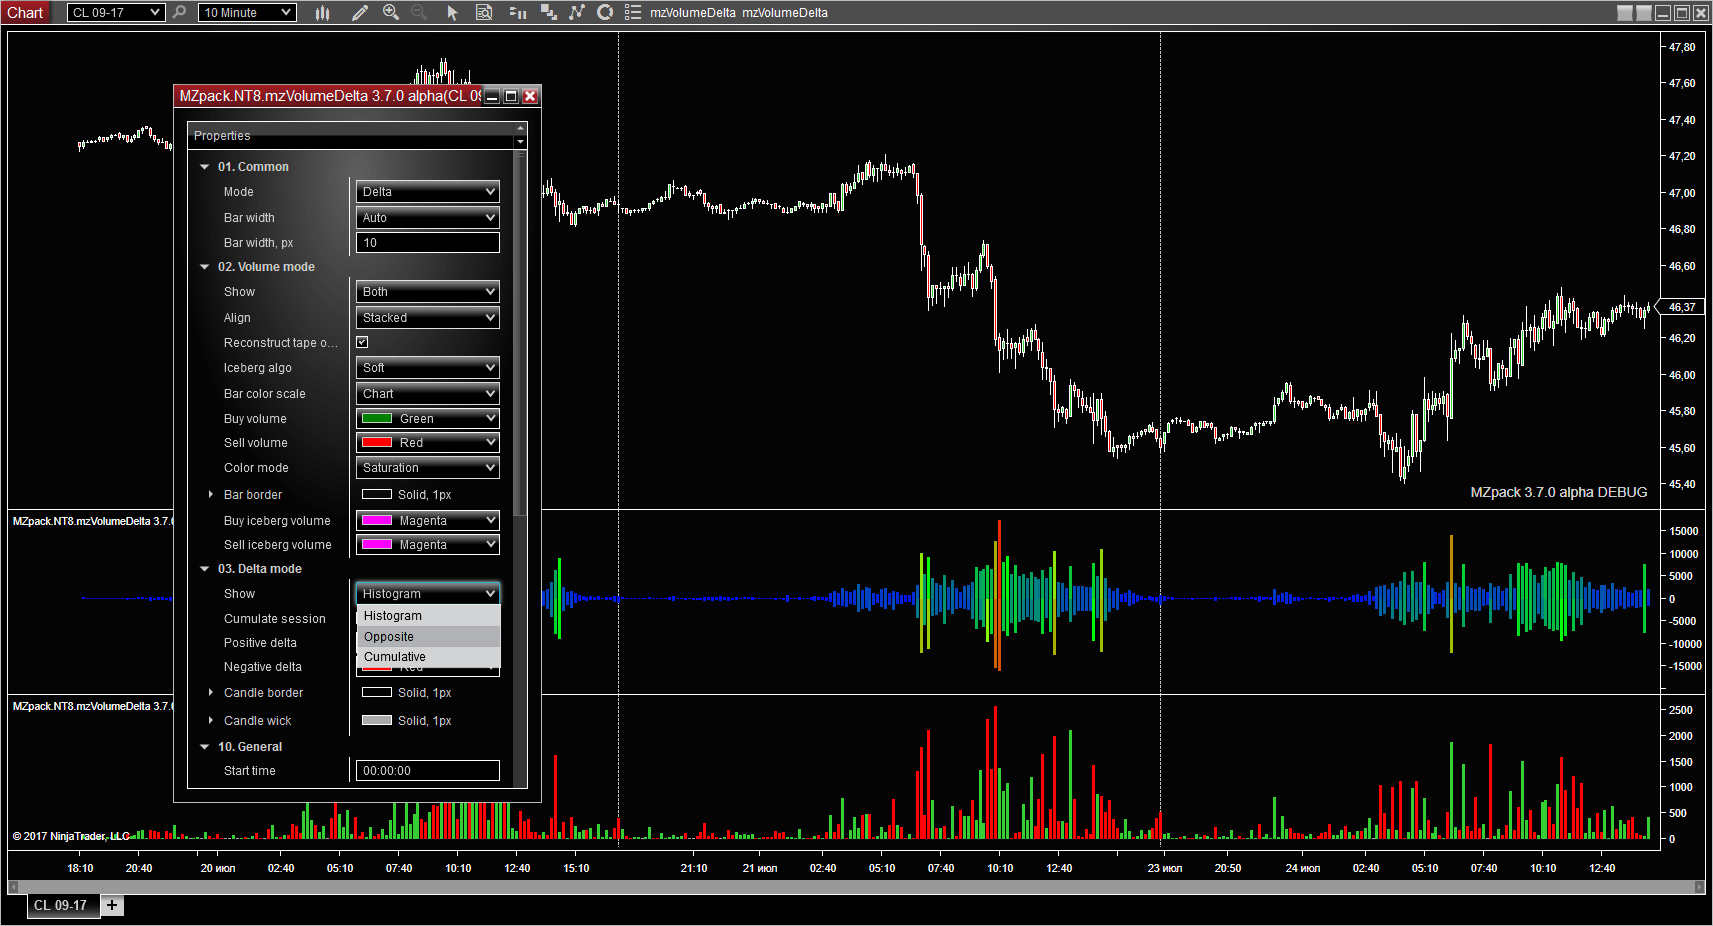Open the Buy volume Green color picker
This screenshot has height=926, width=1713.
coord(428,419)
